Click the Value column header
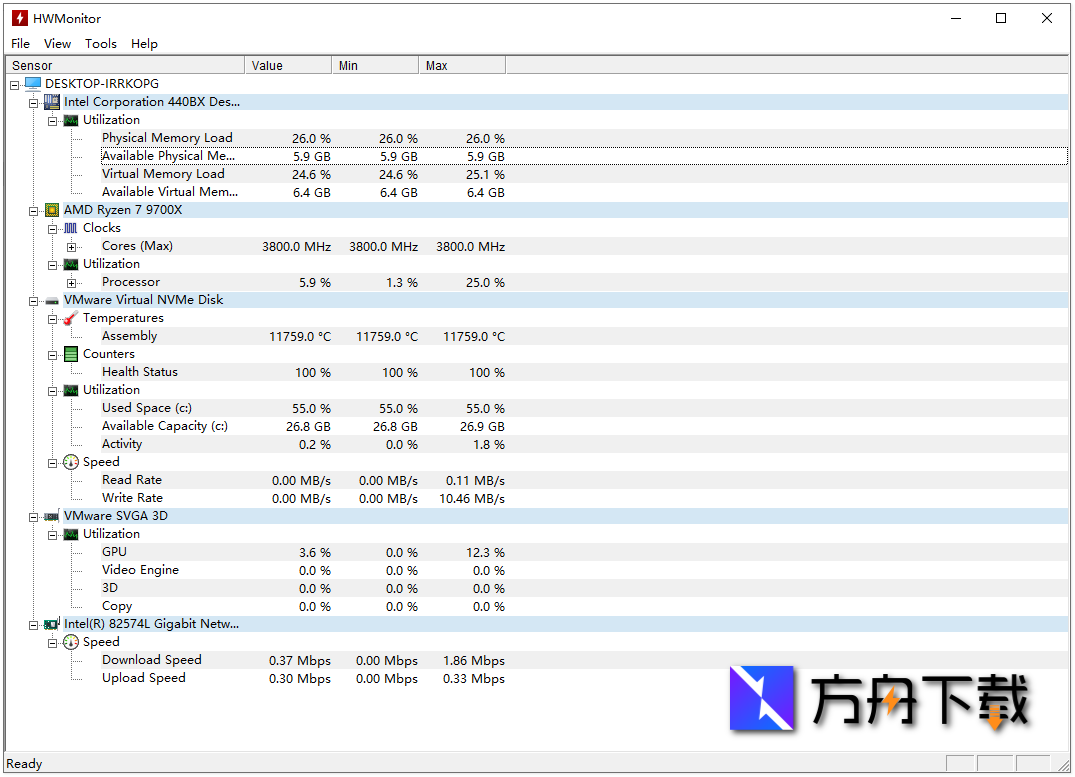The image size is (1075, 777). pyautogui.click(x=287, y=66)
